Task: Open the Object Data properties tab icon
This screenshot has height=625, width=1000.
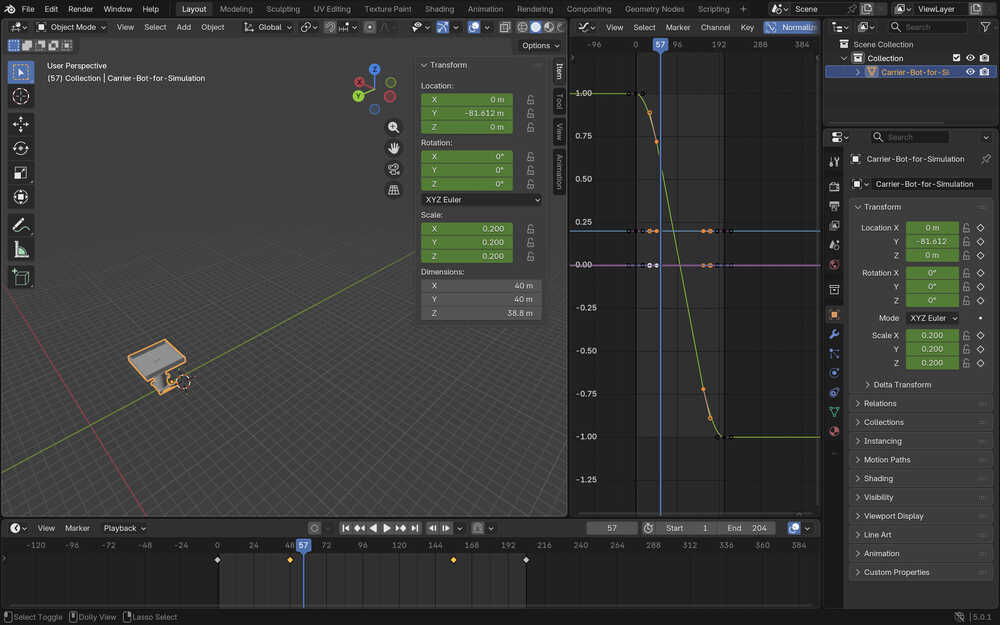Action: tap(834, 412)
